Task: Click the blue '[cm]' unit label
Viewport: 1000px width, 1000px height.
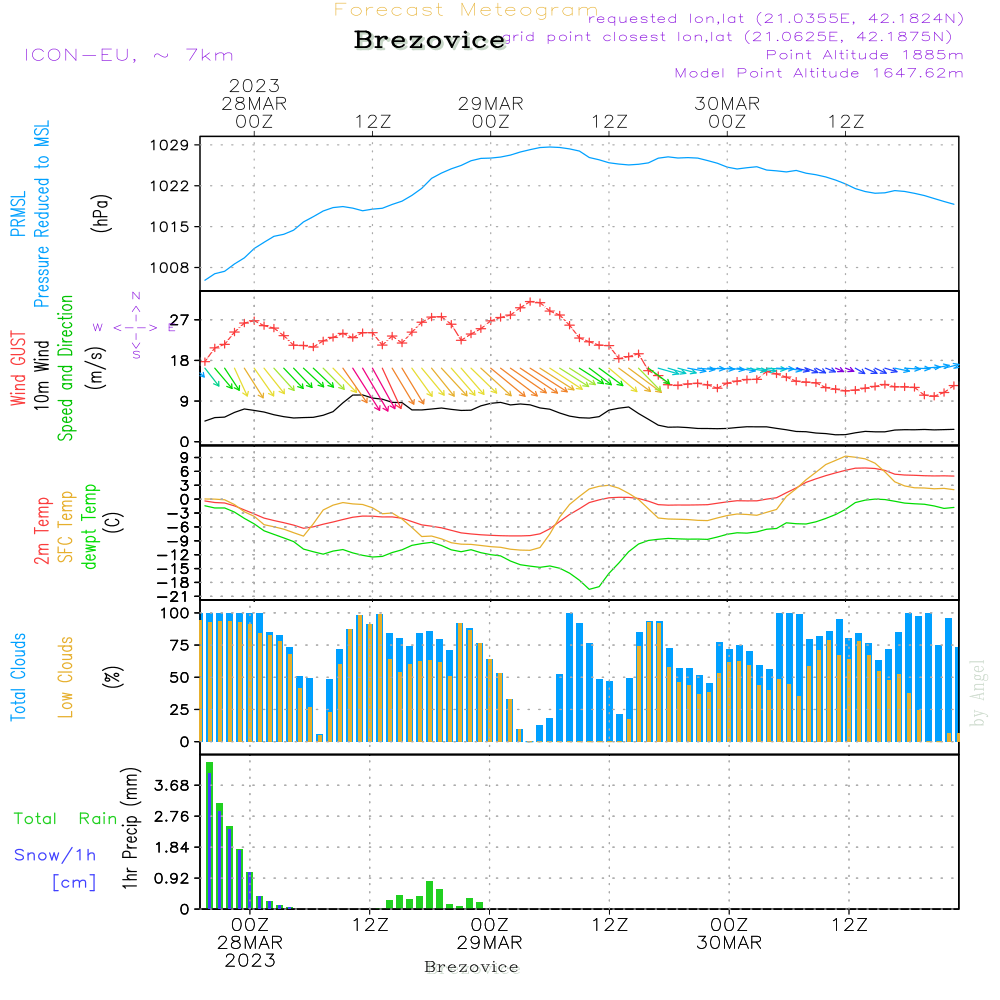Action: click(74, 883)
